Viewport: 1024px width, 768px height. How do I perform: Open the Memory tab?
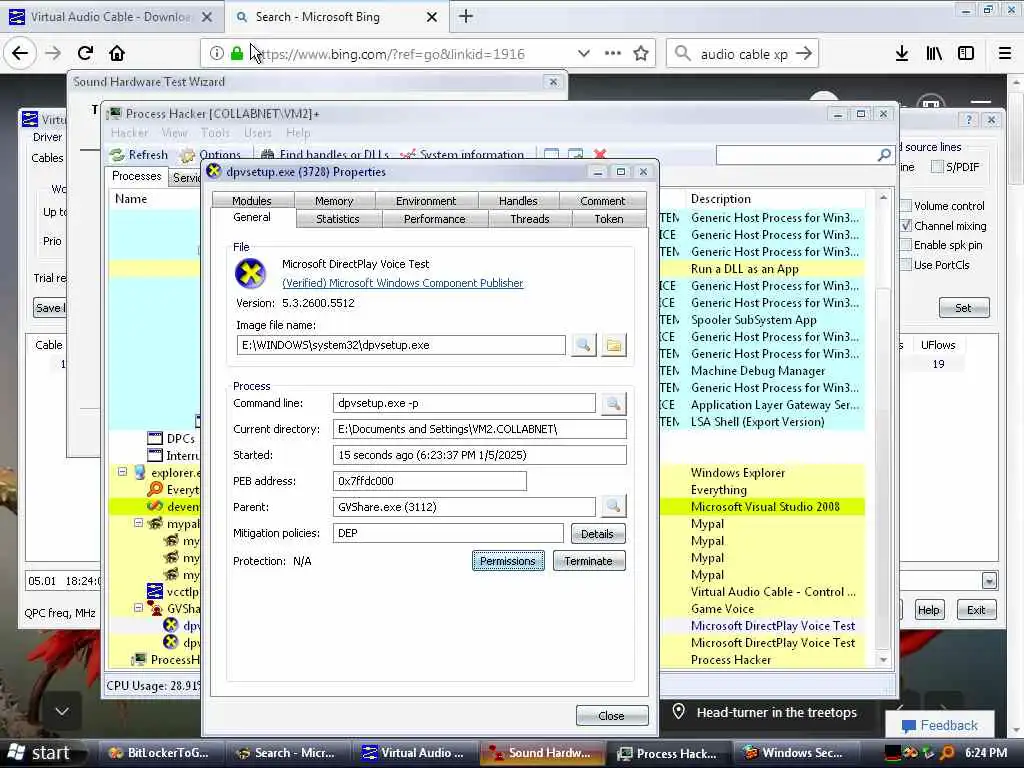(334, 200)
